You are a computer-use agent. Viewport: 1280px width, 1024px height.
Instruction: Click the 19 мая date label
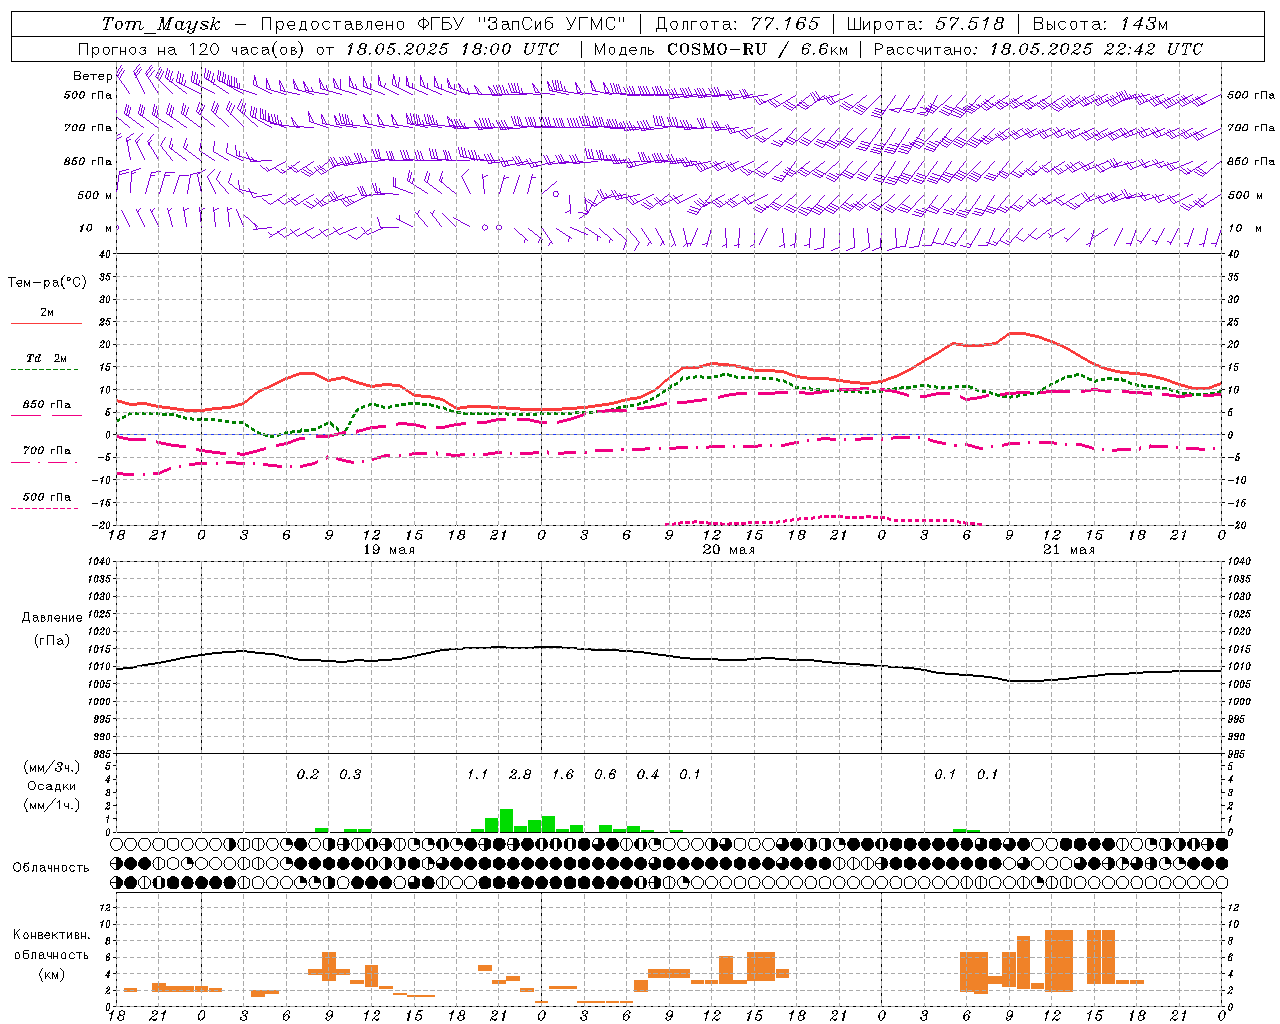tap(388, 550)
